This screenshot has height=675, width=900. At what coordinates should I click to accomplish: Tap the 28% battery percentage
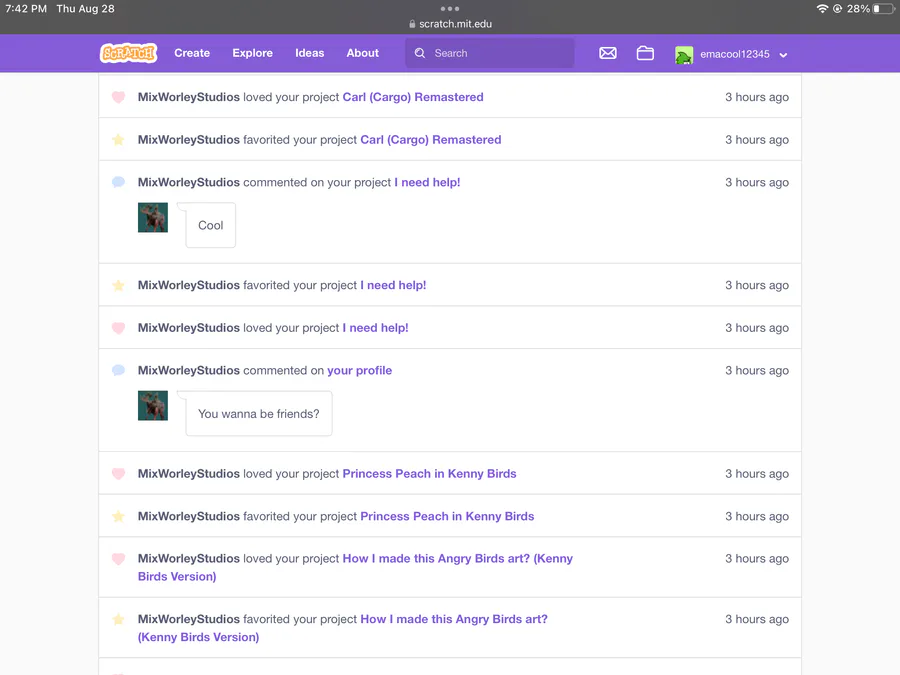pos(859,9)
